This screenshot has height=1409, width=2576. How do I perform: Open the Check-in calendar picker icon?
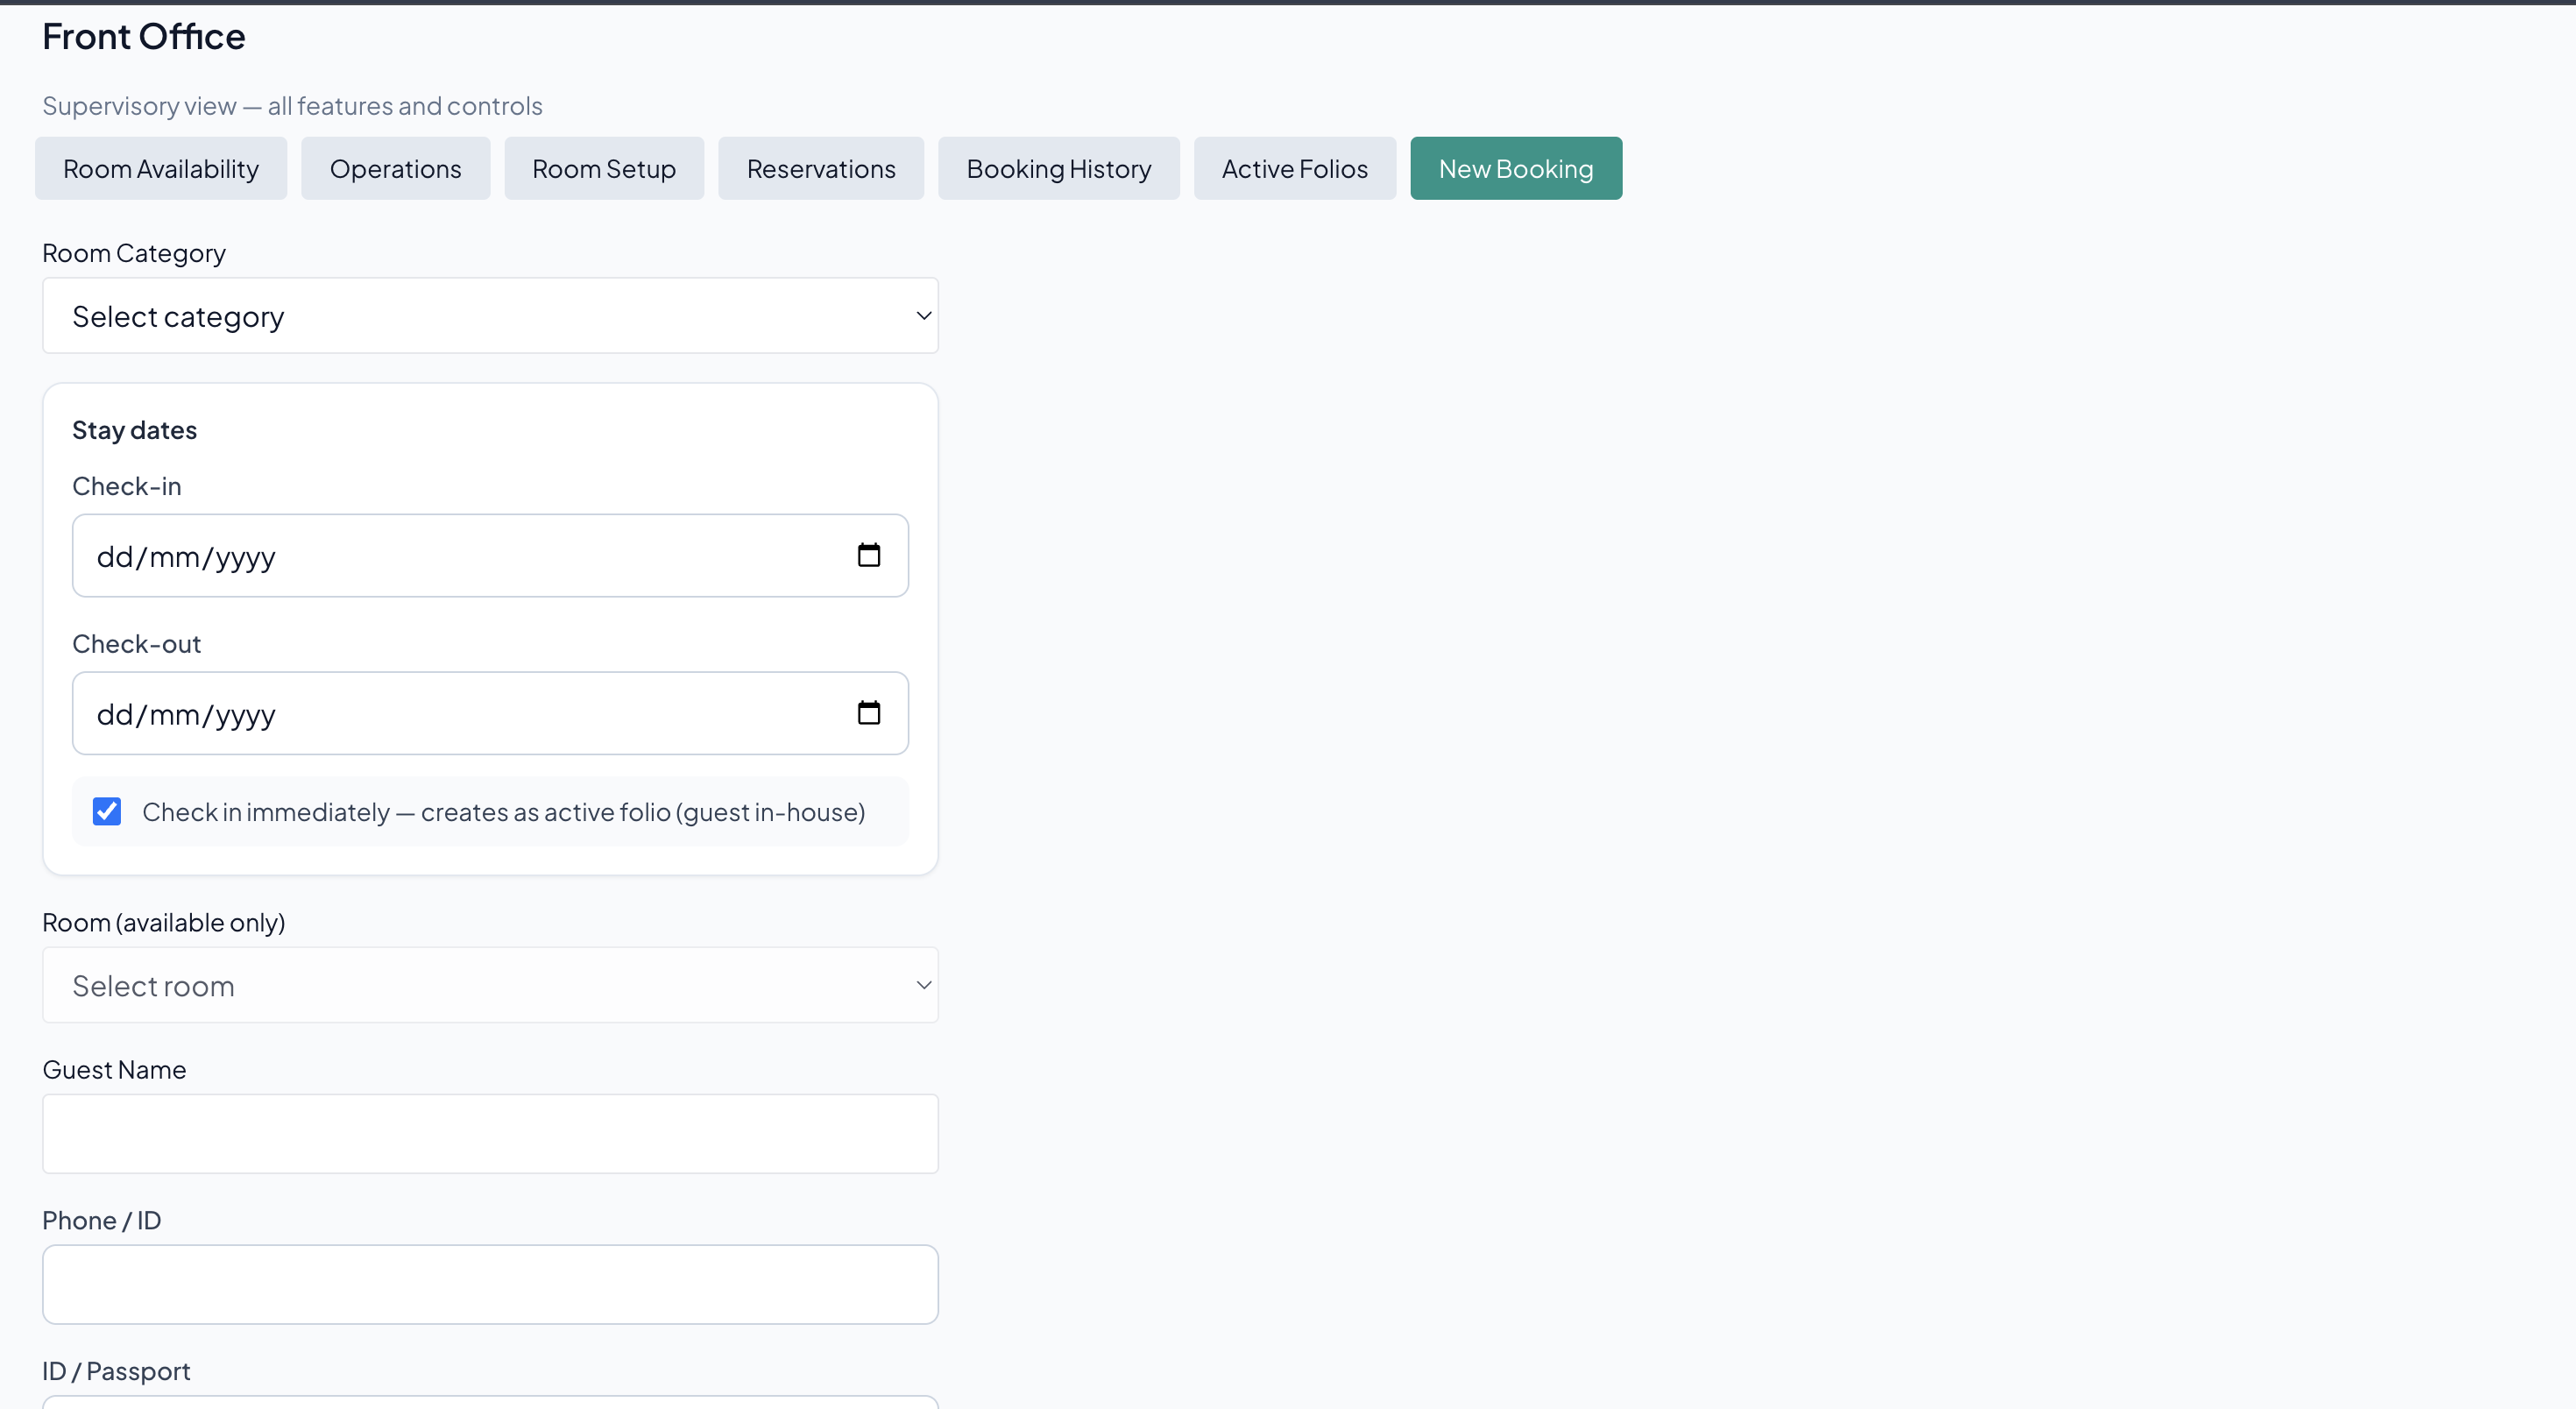pos(868,555)
